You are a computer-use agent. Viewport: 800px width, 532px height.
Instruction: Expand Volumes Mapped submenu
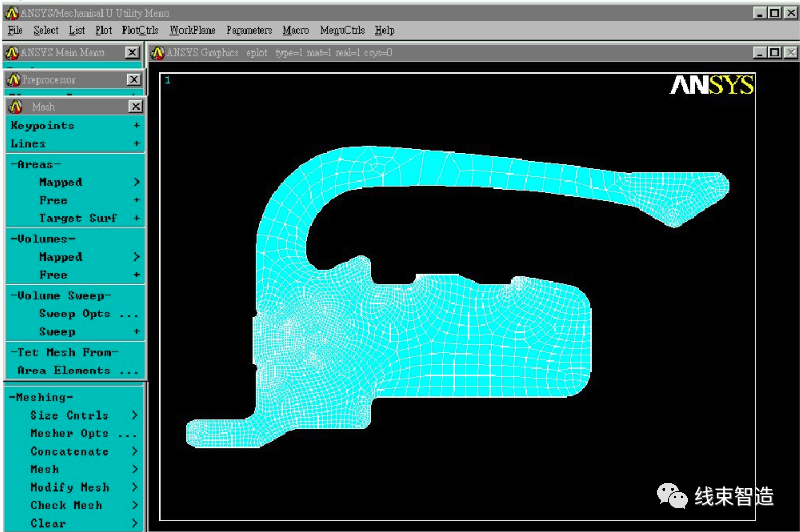pyautogui.click(x=75, y=257)
